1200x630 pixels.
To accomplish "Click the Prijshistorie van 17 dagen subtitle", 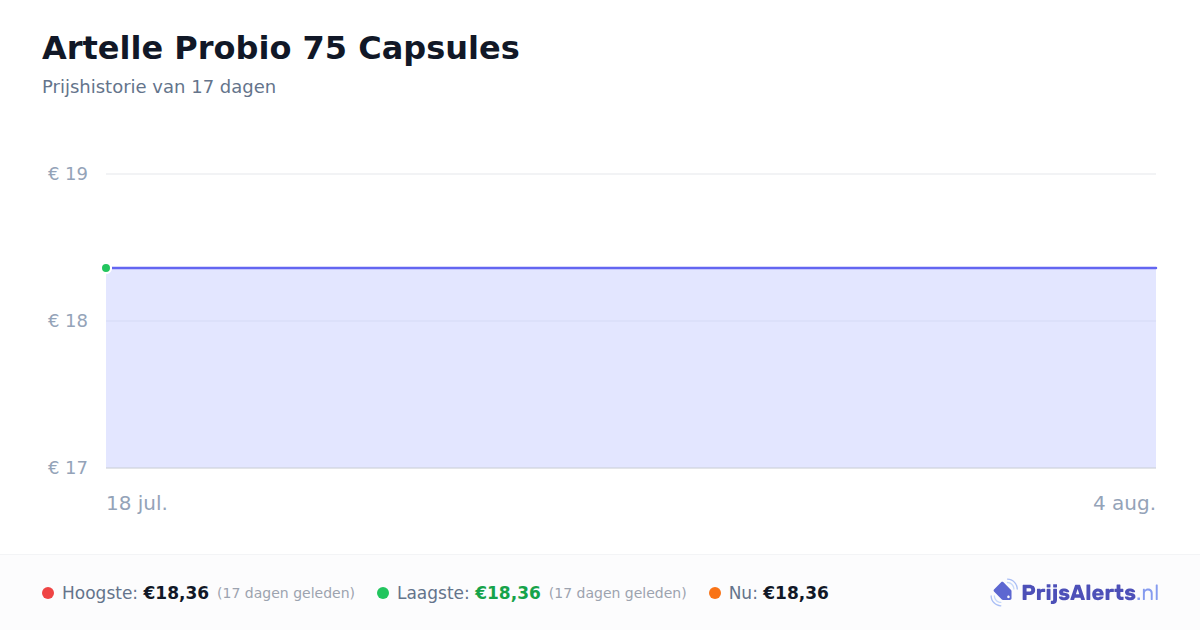I will [159, 87].
